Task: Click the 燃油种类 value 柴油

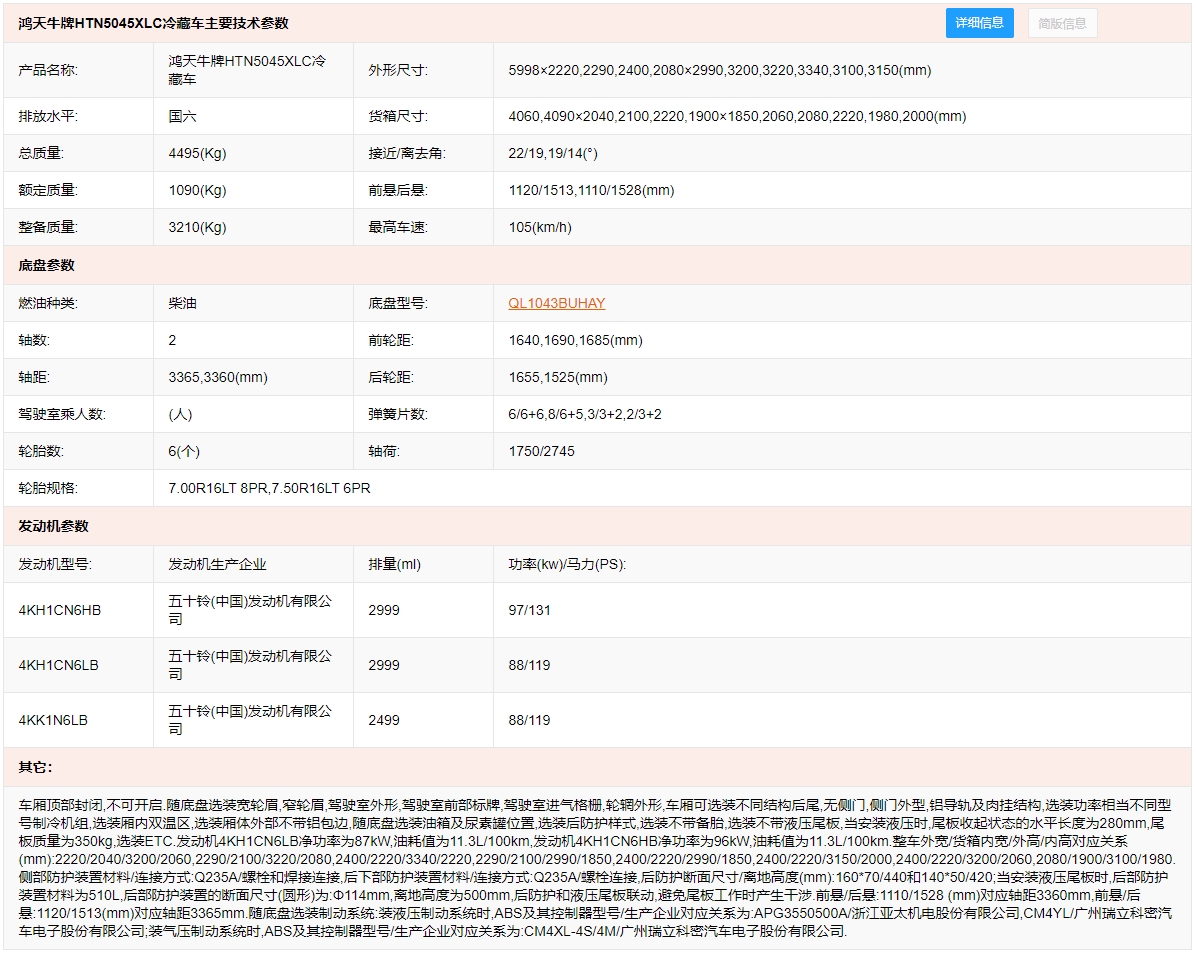Action: point(182,303)
